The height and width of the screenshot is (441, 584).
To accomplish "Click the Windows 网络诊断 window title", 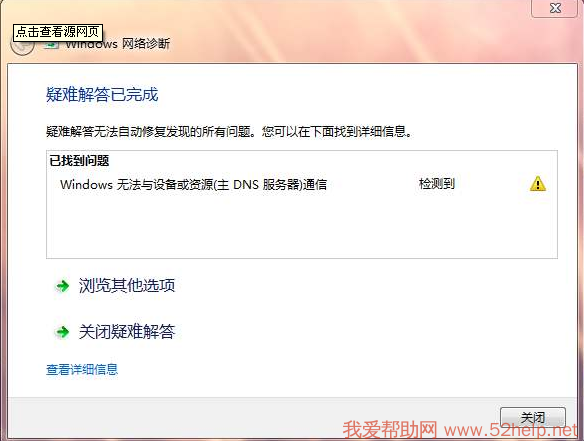I will point(118,44).
